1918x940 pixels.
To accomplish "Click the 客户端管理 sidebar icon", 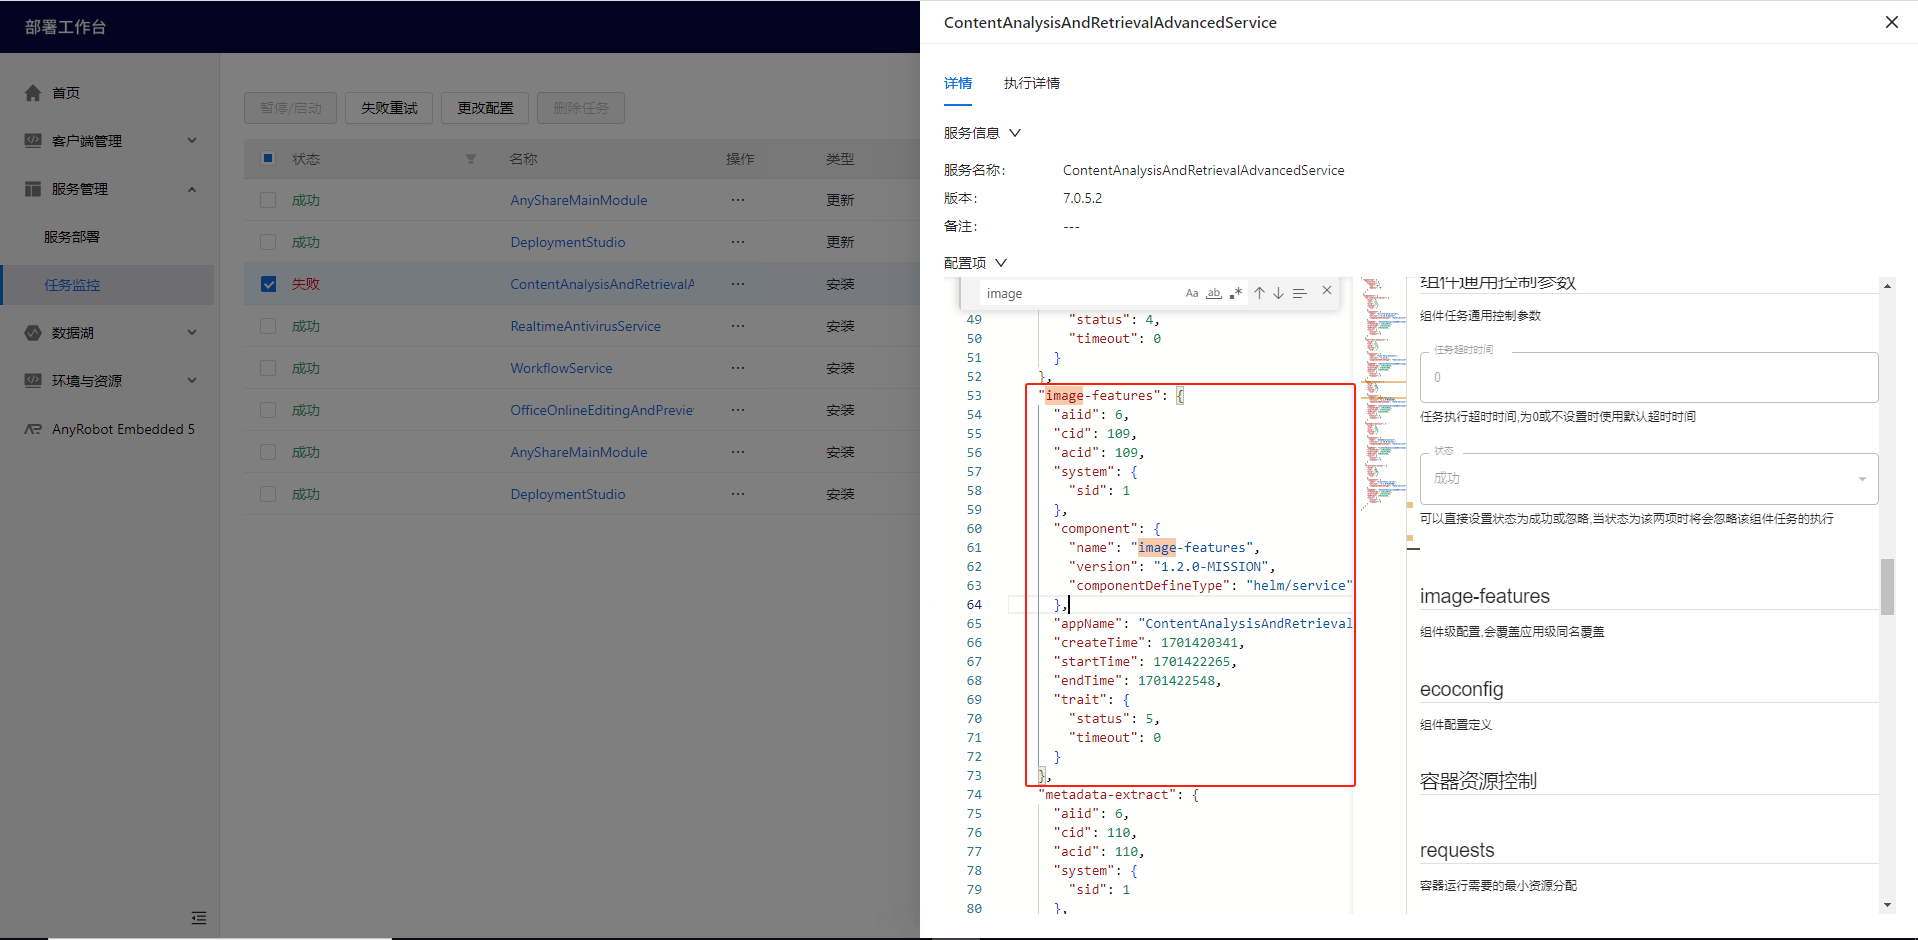I will [33, 141].
